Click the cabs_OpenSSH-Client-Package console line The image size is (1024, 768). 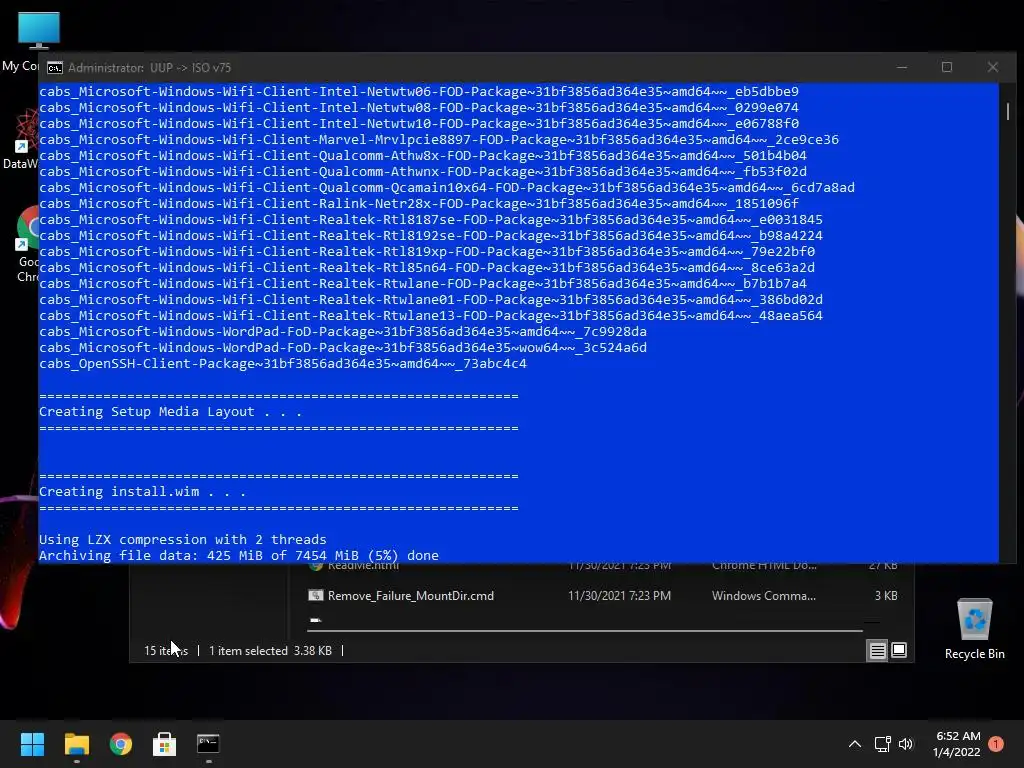tap(282, 364)
